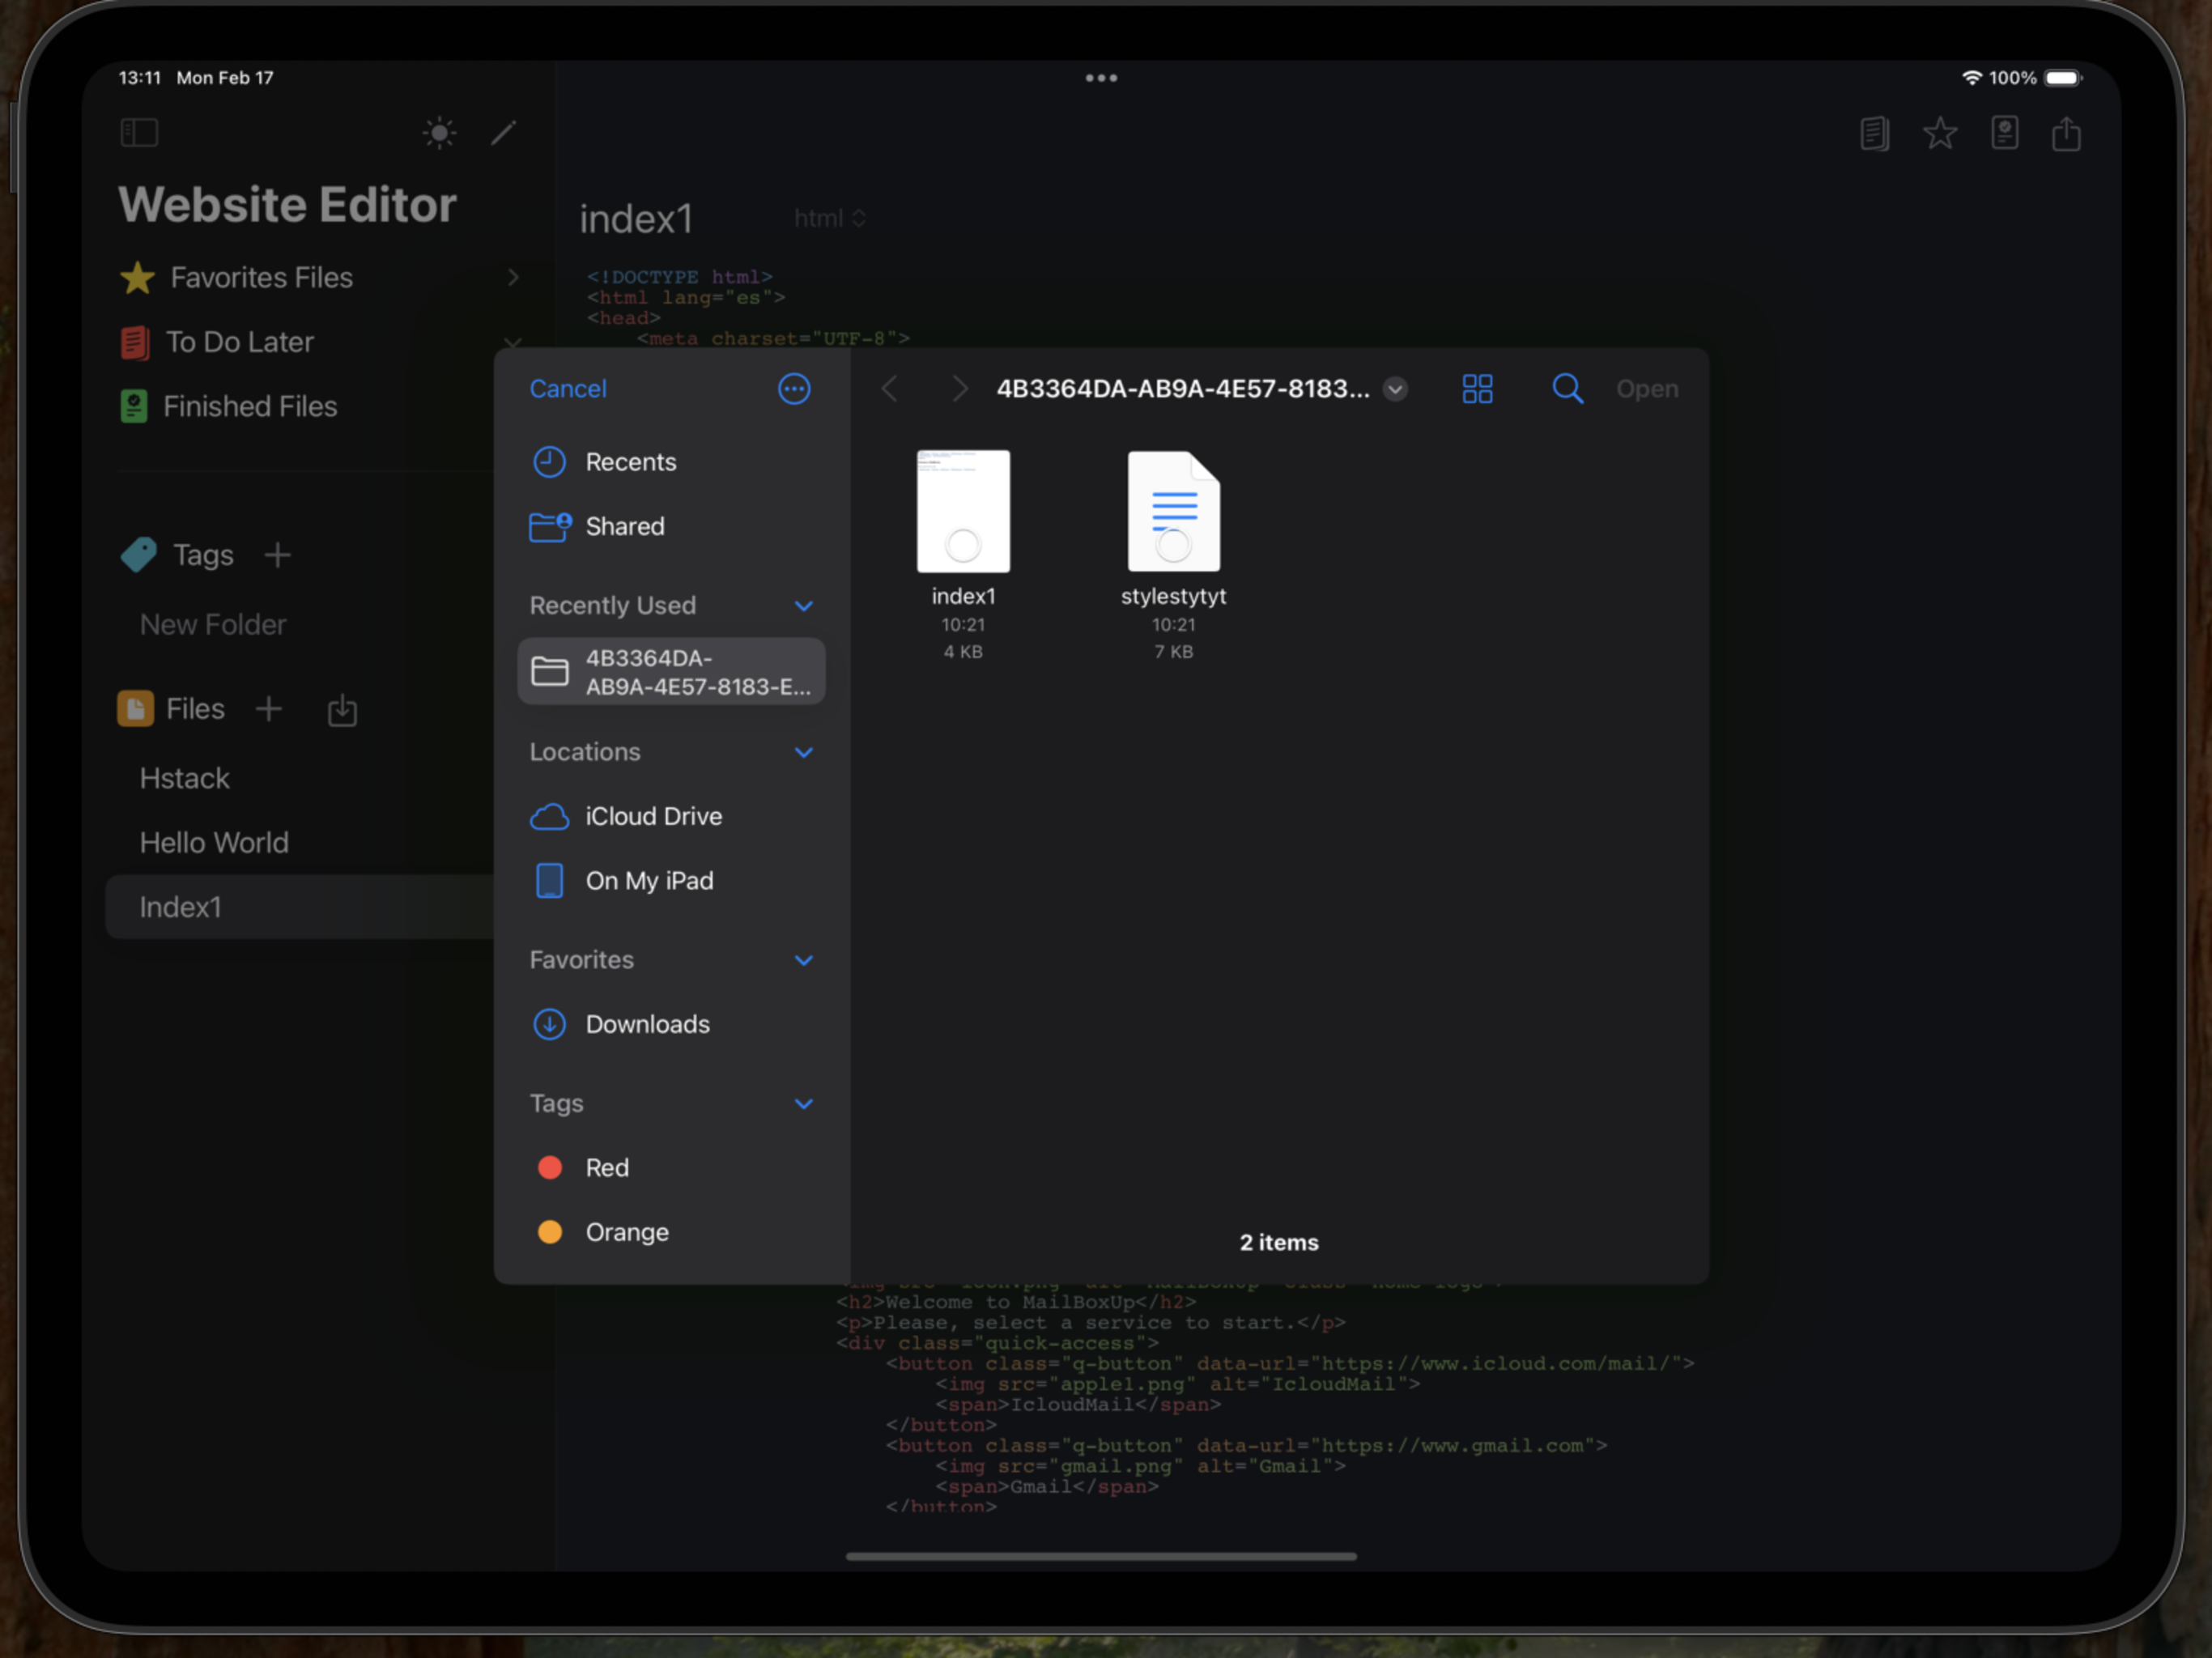Viewport: 2212px width, 1658px height.
Task: Tap the index1 document title
Action: (636, 219)
